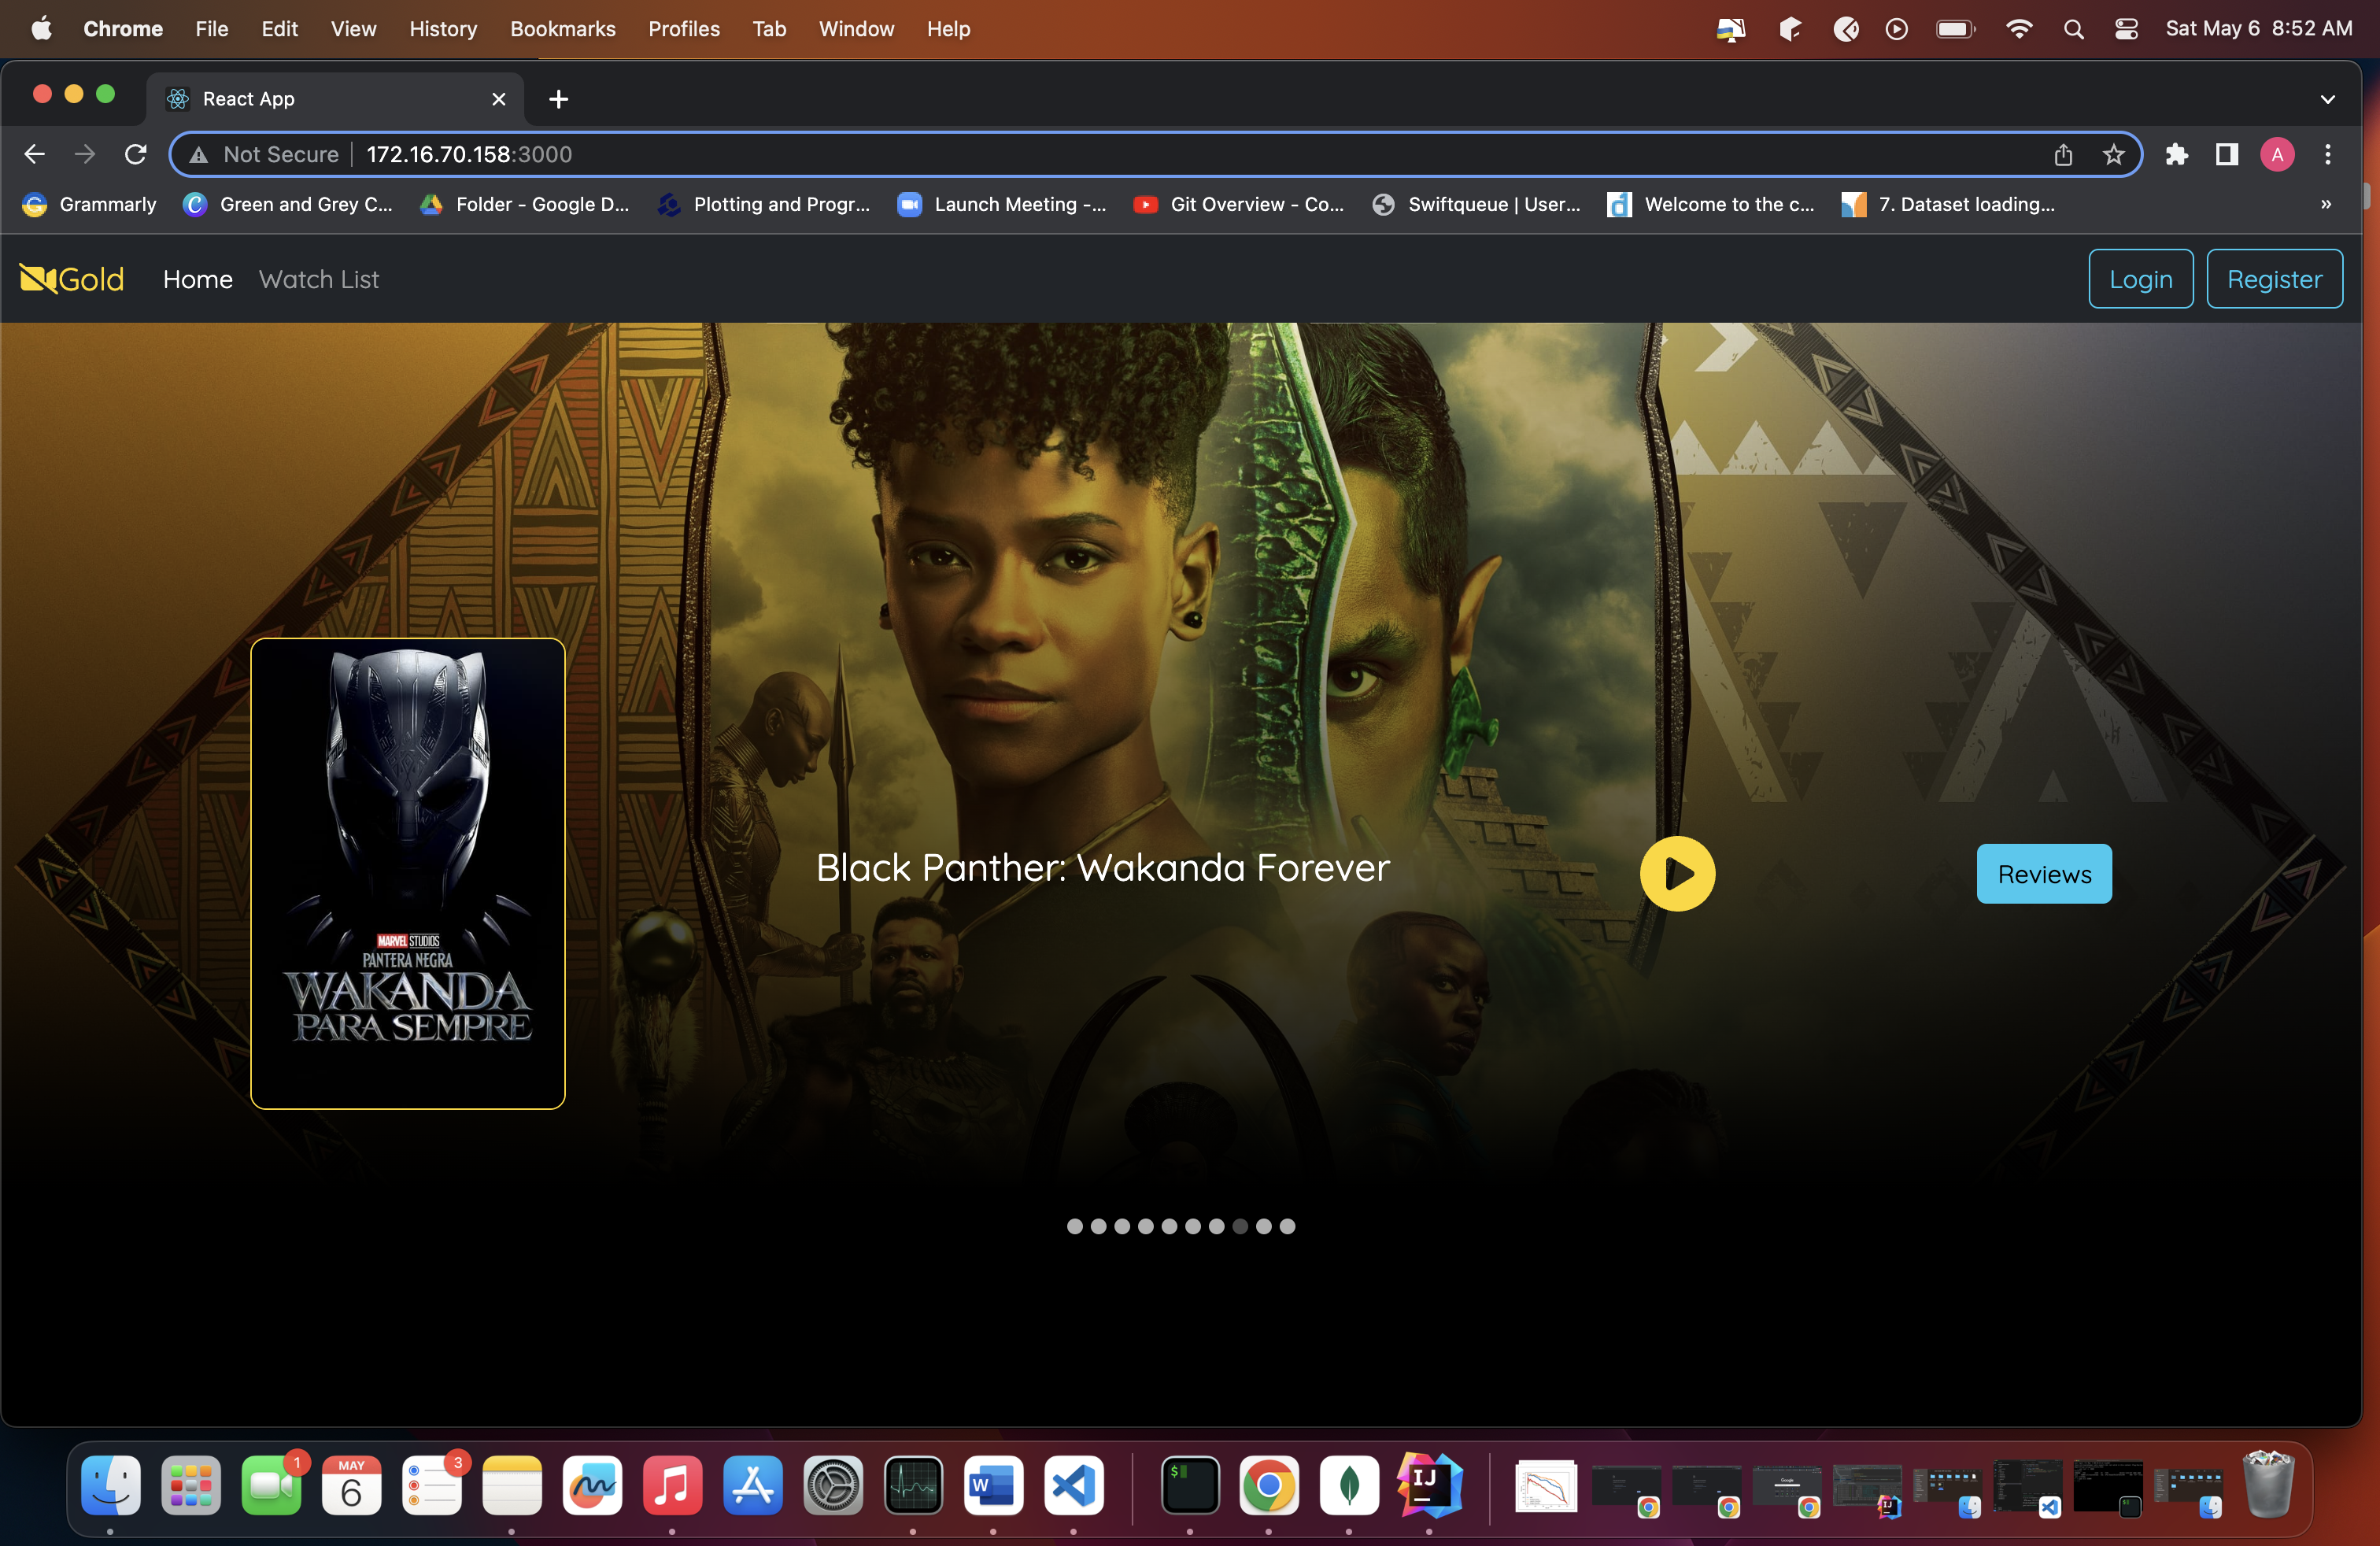Click the Wakanda Para Sempre poster
The height and width of the screenshot is (1546, 2380).
pos(408,873)
